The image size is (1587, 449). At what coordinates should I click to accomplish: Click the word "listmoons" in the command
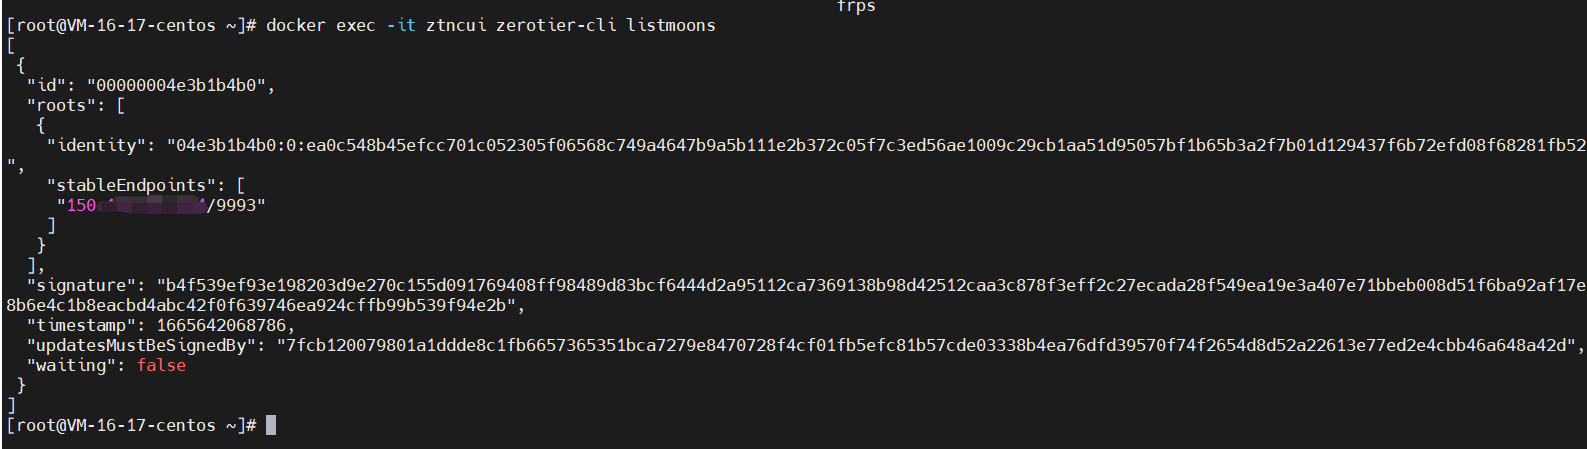coord(670,26)
